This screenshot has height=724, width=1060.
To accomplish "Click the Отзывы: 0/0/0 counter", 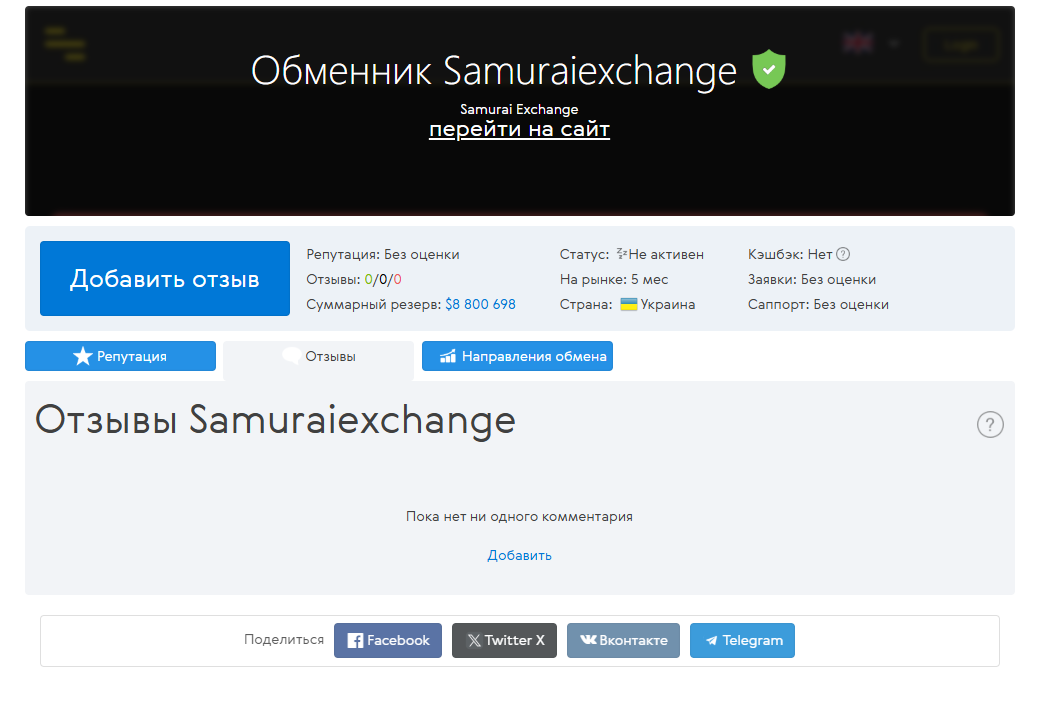I will click(x=354, y=279).
